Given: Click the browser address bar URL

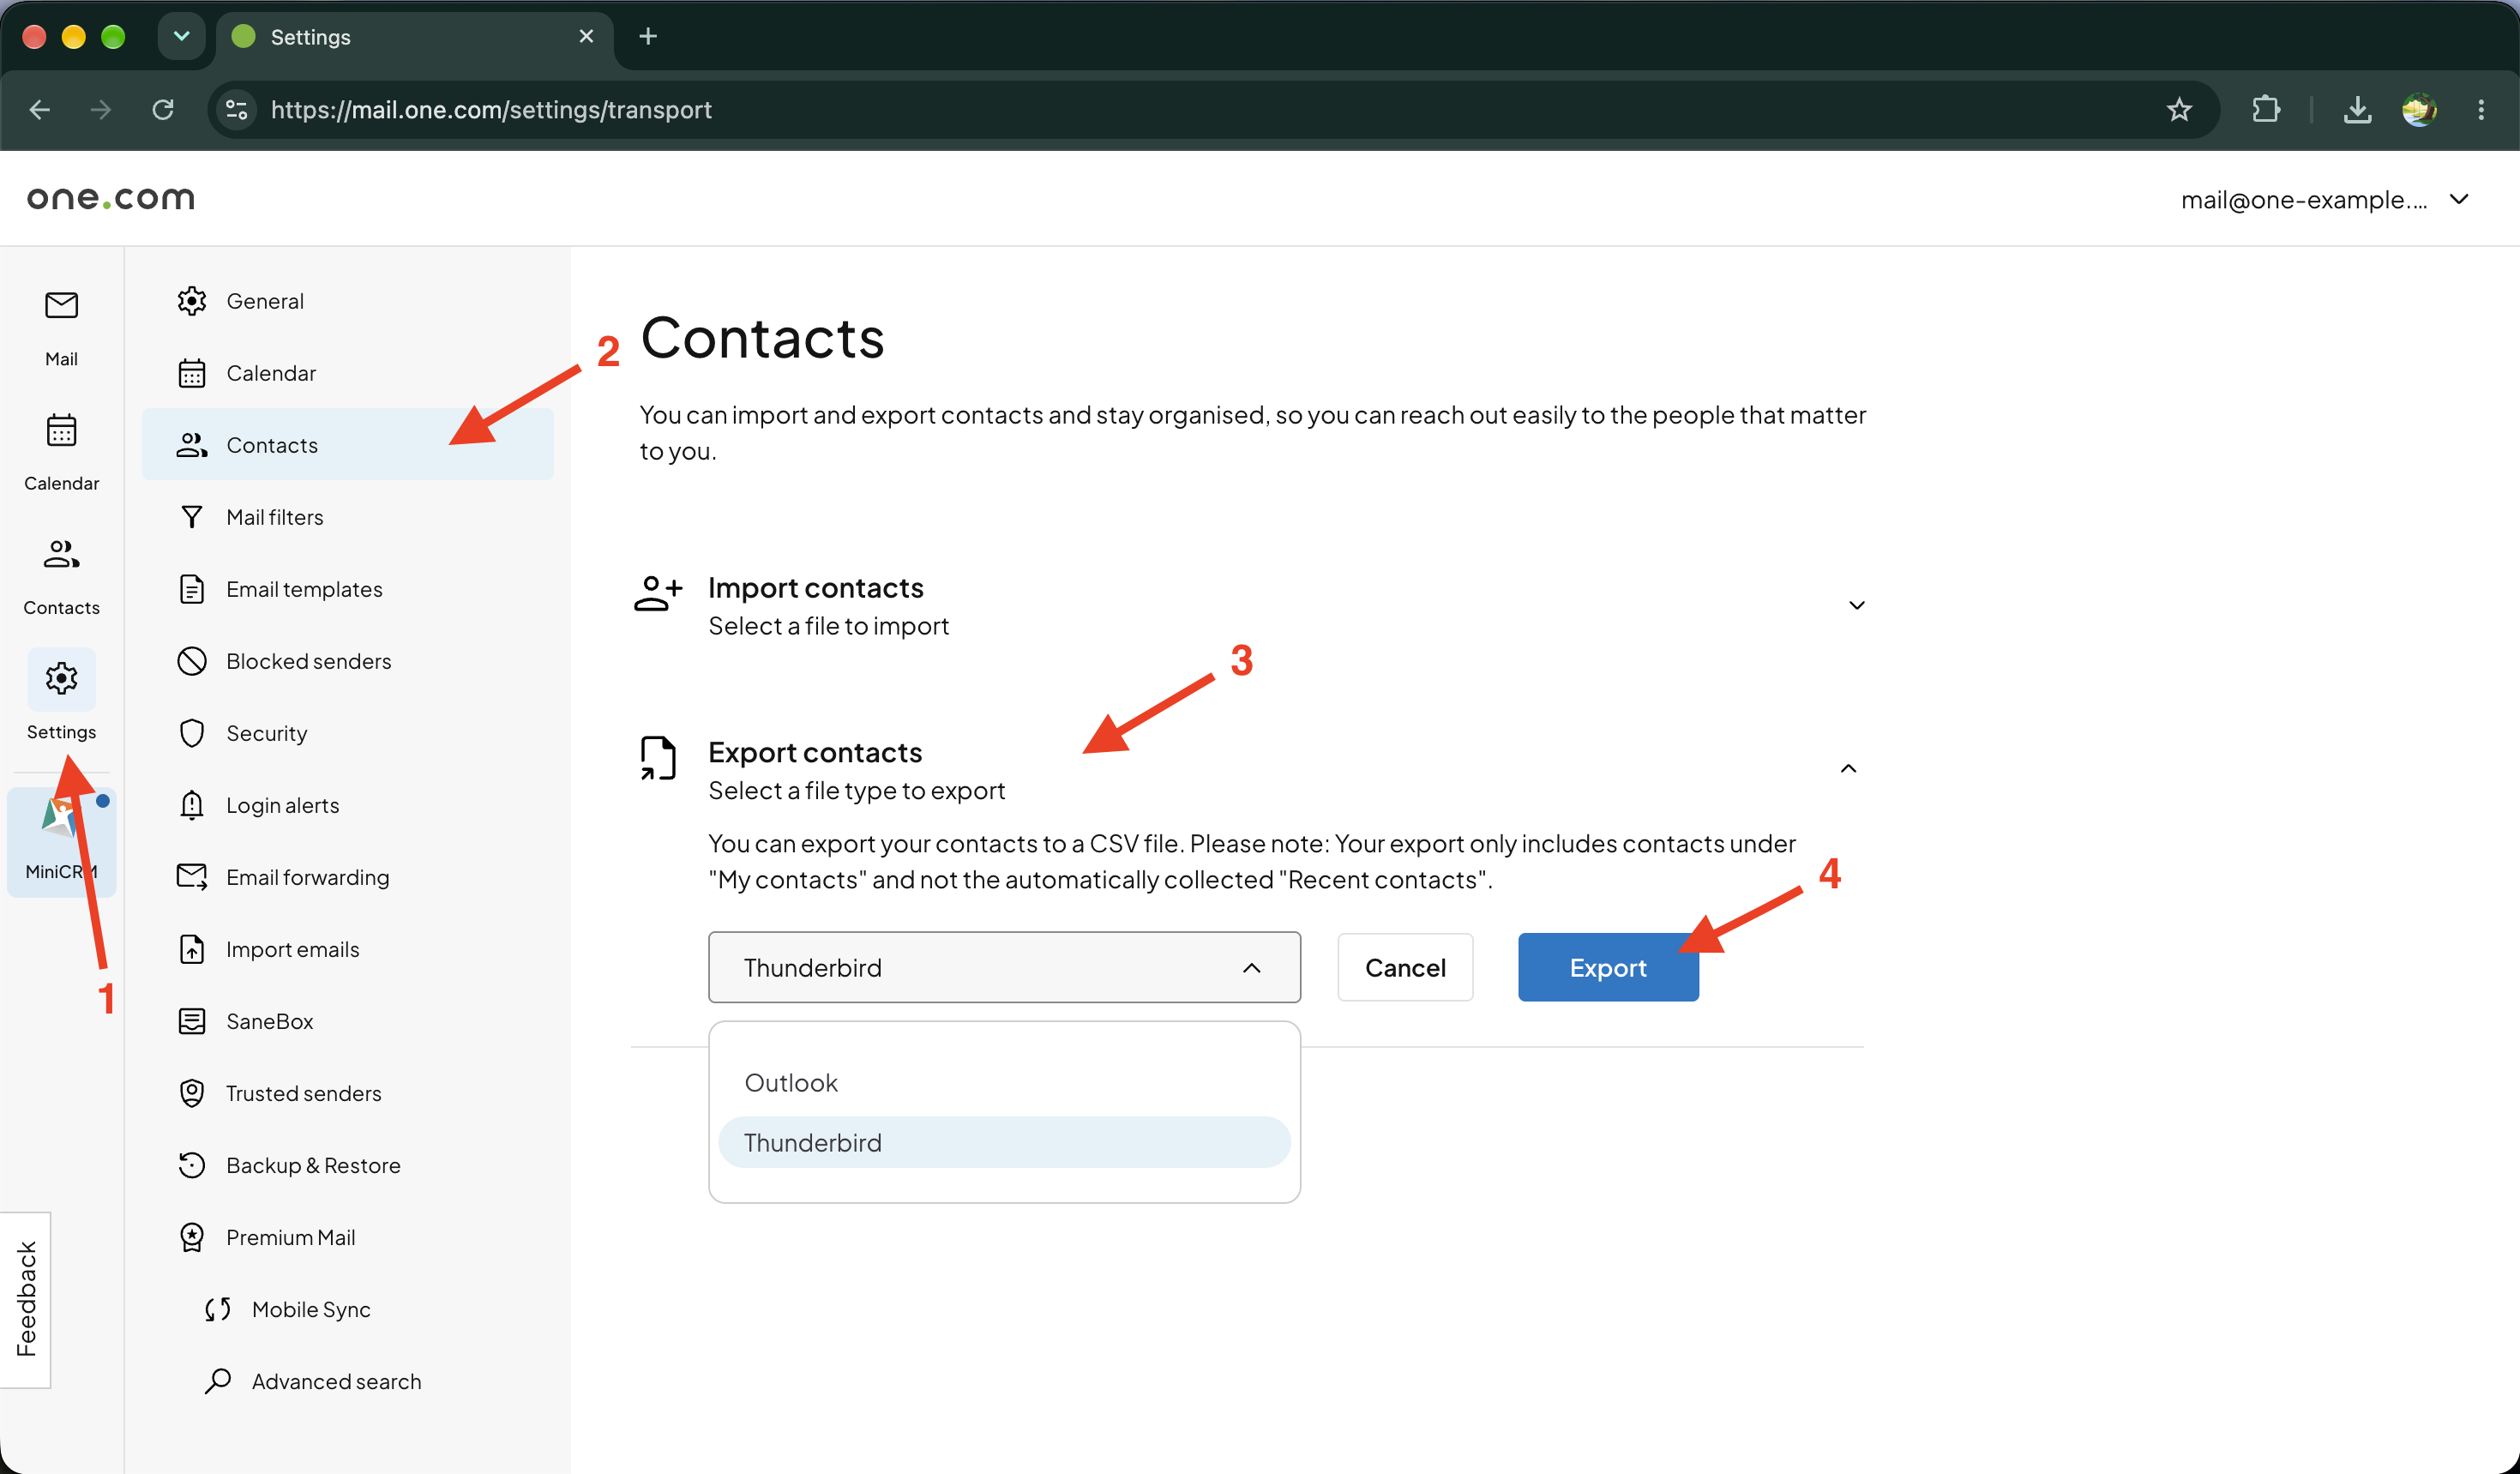Looking at the screenshot, I should point(491,109).
